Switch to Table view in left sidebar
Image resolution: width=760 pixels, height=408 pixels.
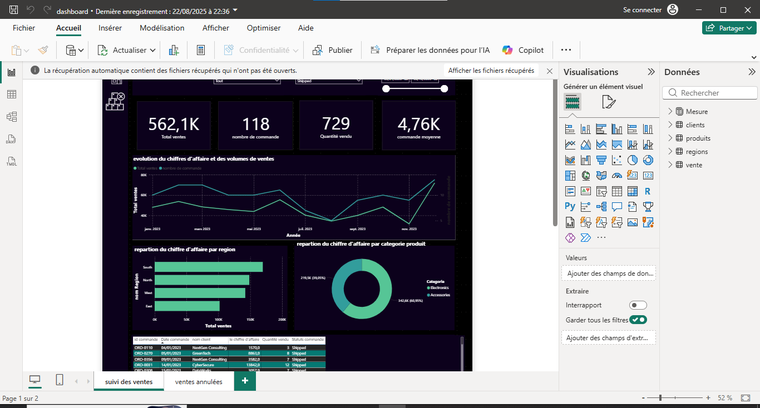[x=12, y=94]
